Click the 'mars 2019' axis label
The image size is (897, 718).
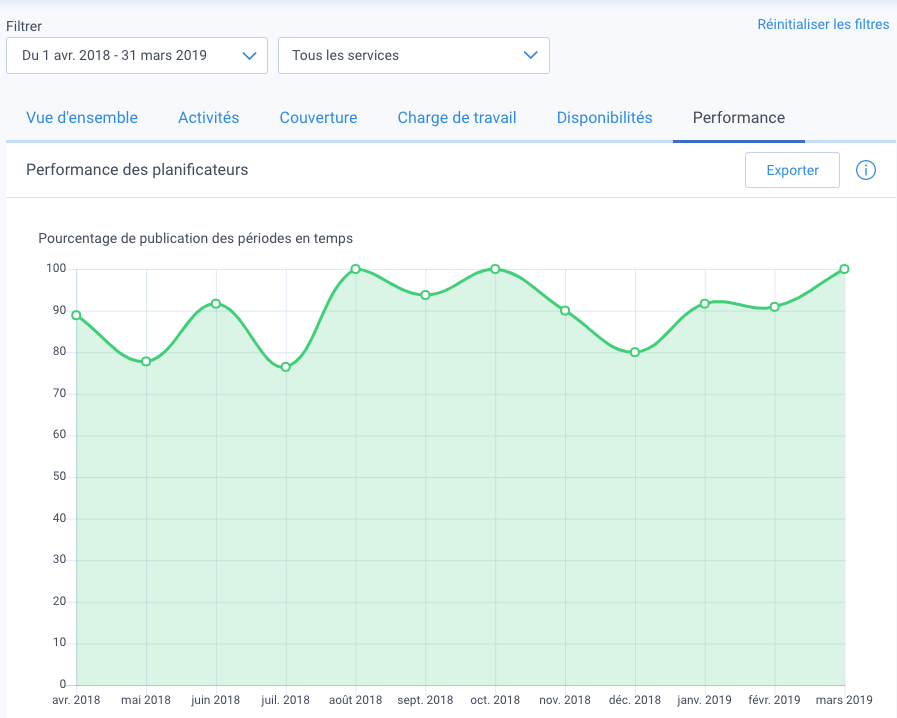[844, 700]
